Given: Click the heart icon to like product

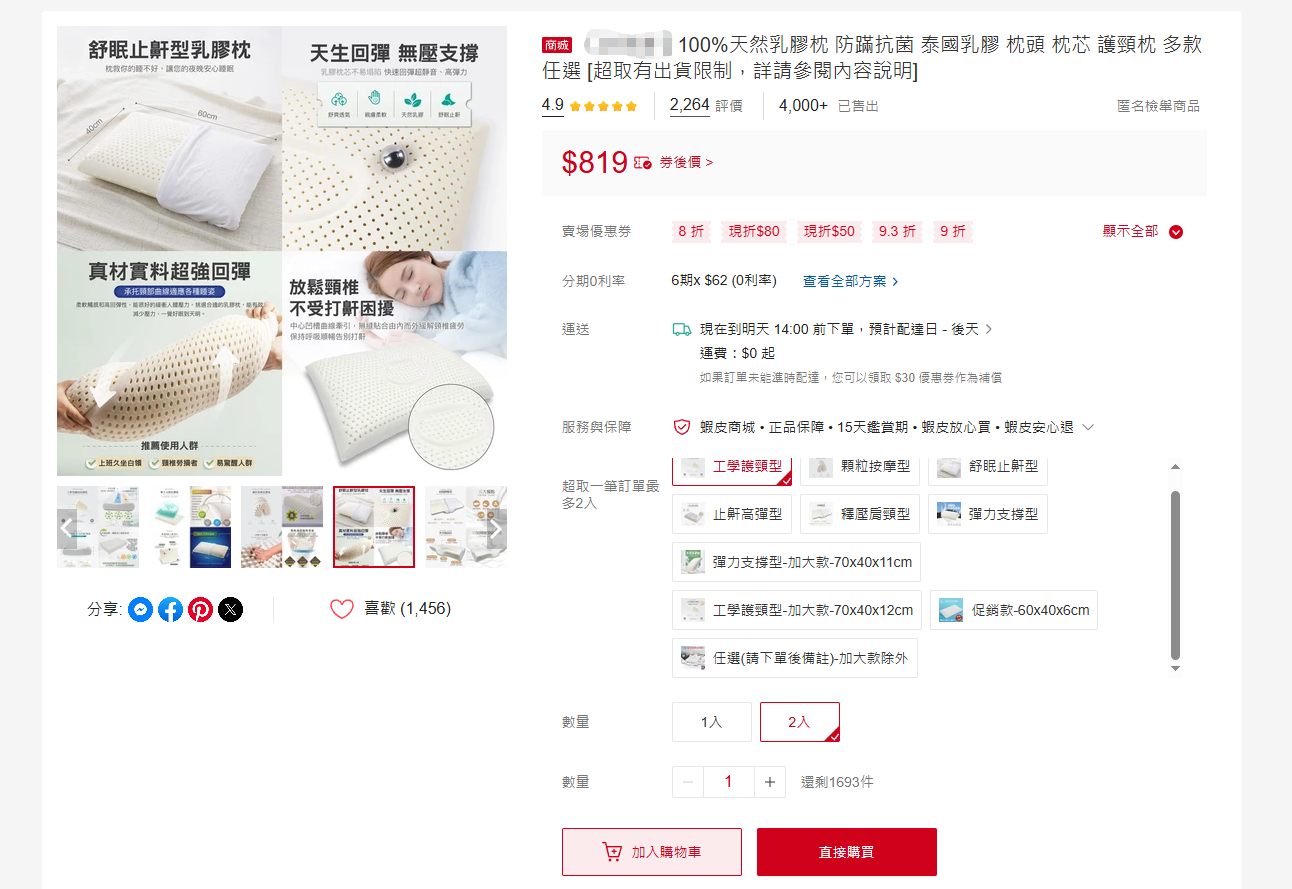Looking at the screenshot, I should 342,609.
